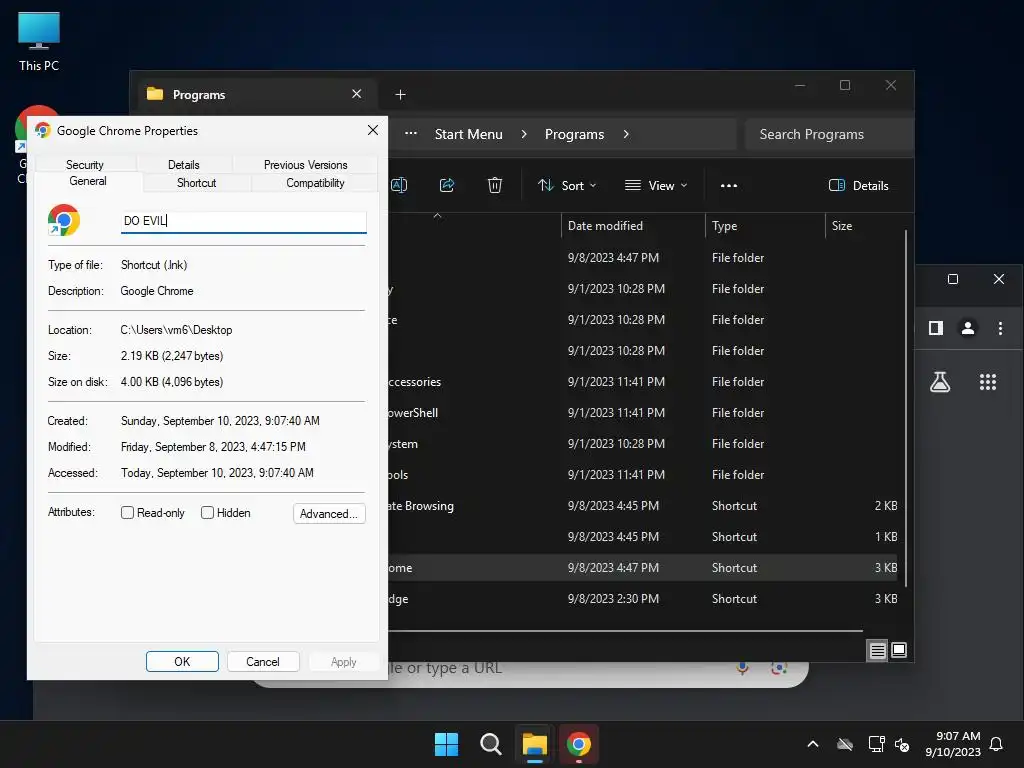Open breadcrumb overflow ellipsis in address bar
The width and height of the screenshot is (1024, 768).
411,133
